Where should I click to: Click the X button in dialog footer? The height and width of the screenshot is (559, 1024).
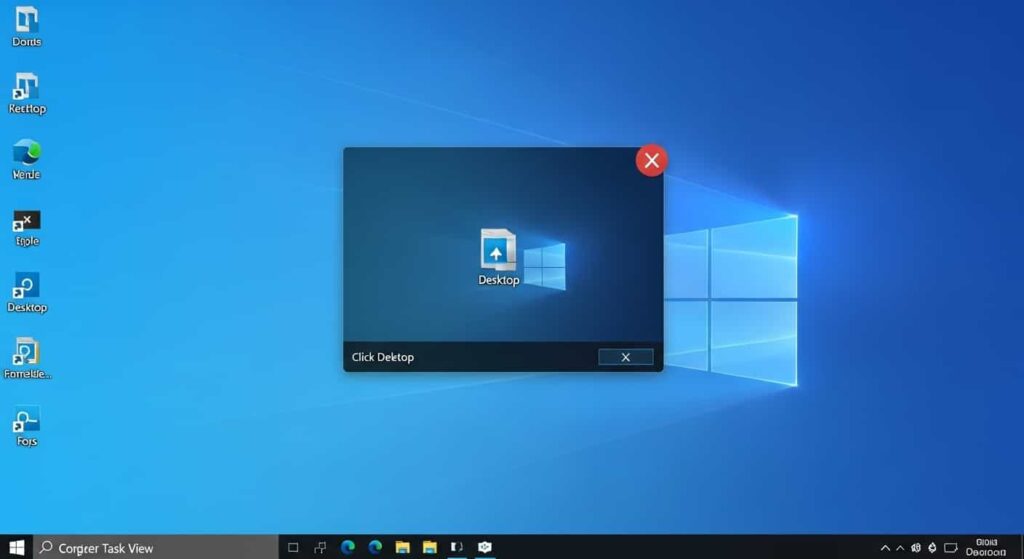(626, 357)
